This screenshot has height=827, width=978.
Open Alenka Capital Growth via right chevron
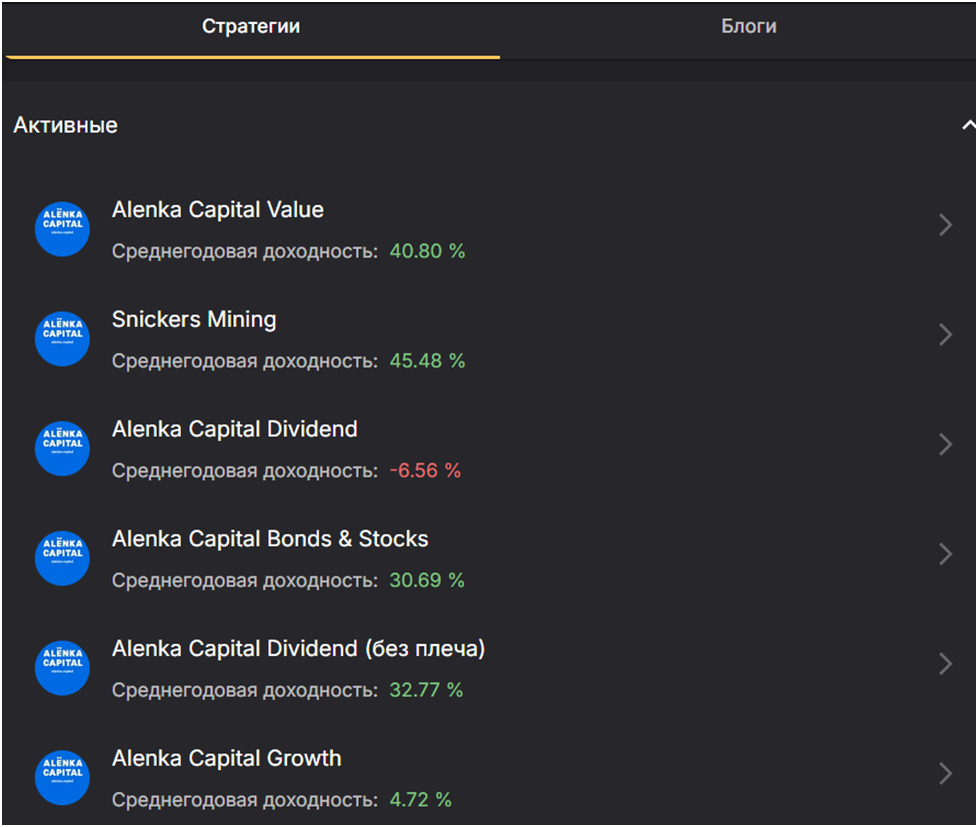(945, 774)
